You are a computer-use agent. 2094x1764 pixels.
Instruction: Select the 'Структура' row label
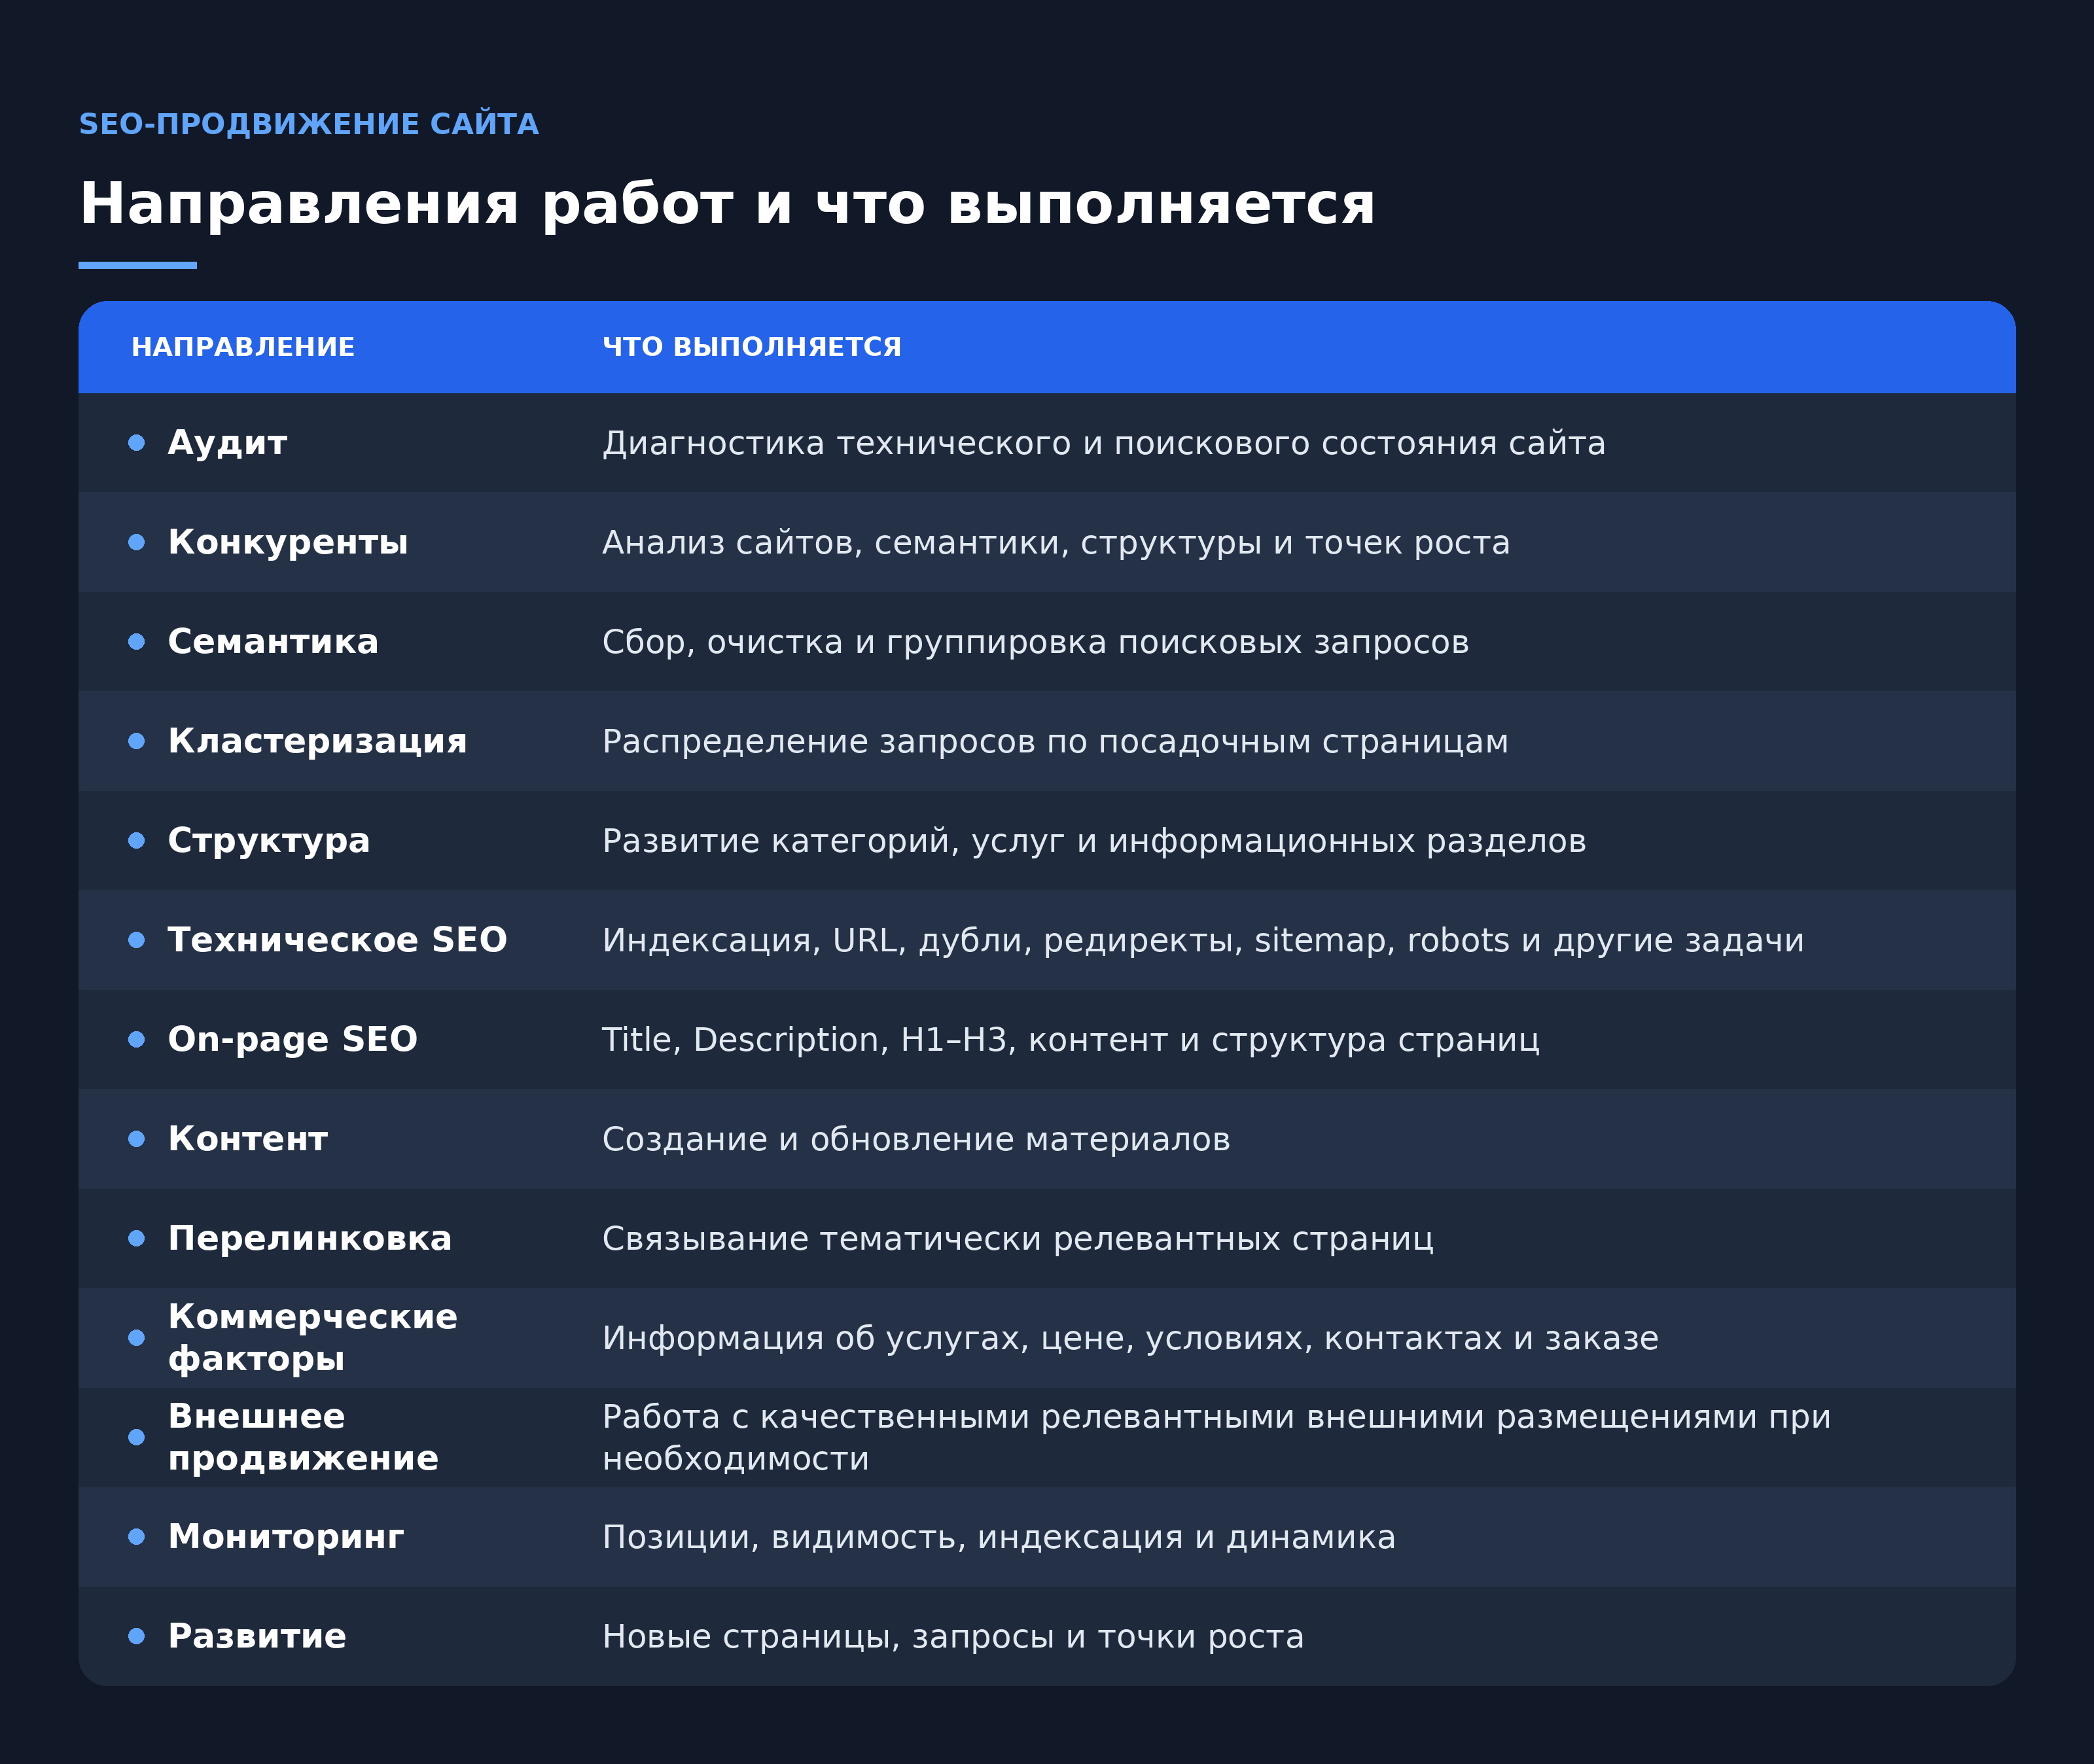pyautogui.click(x=269, y=840)
